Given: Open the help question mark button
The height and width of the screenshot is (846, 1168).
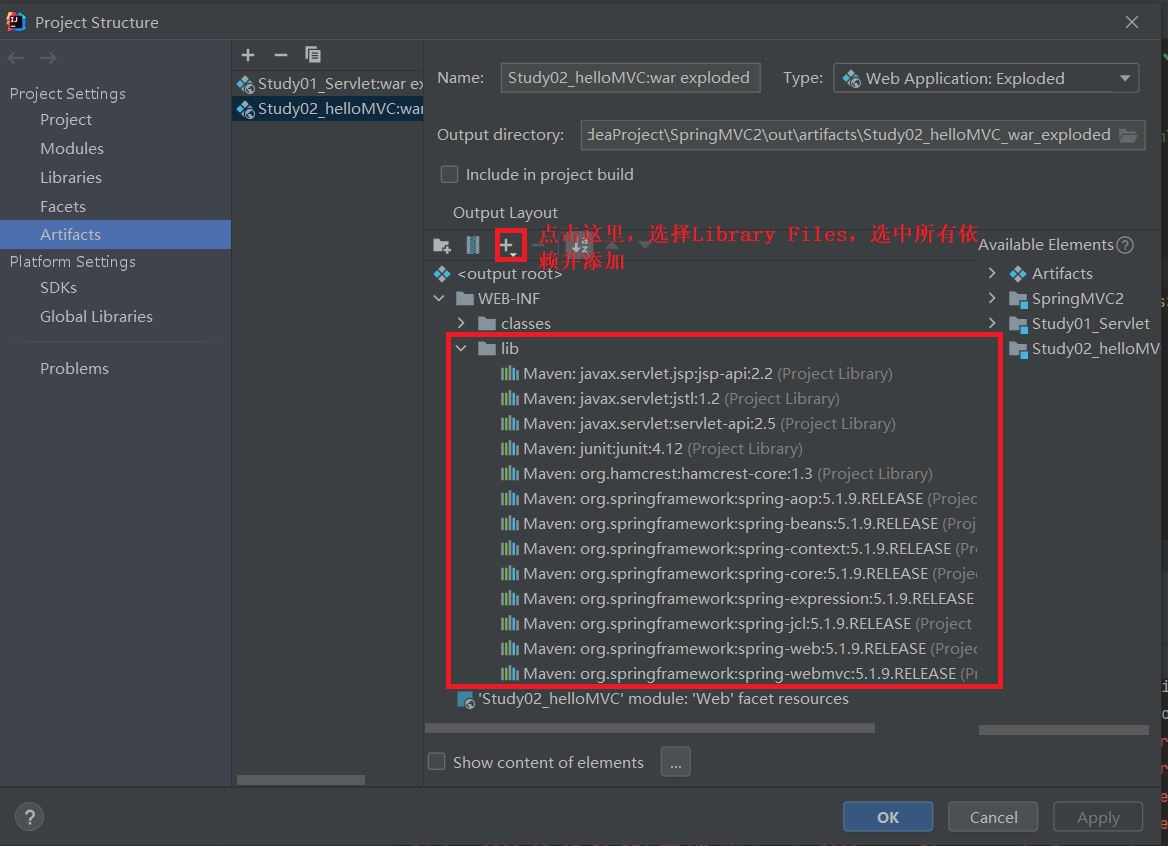Looking at the screenshot, I should coord(30,817).
